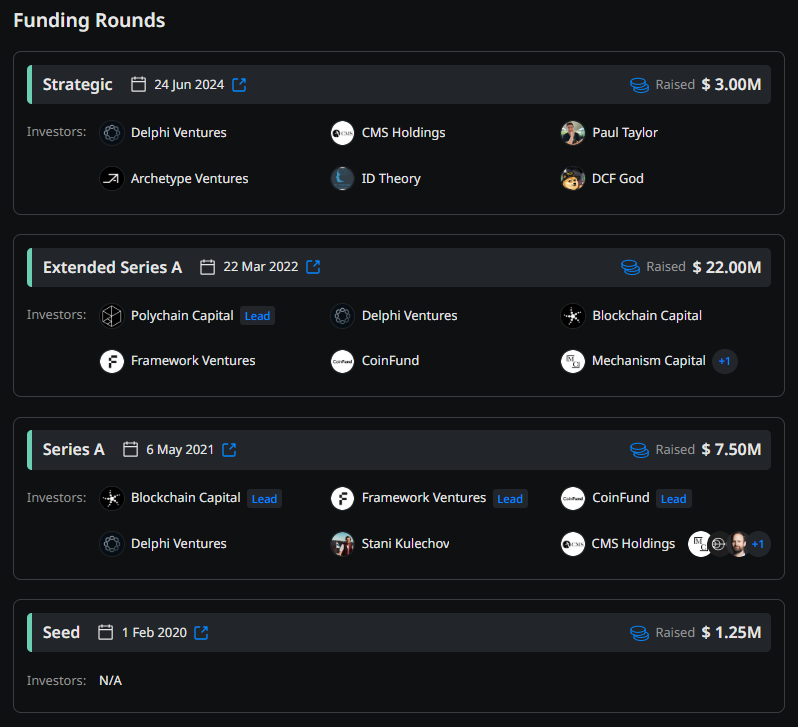Viewport: 798px width, 727px height.
Task: Click Mechanism Capital logo in Extended Series A
Action: [x=573, y=361]
